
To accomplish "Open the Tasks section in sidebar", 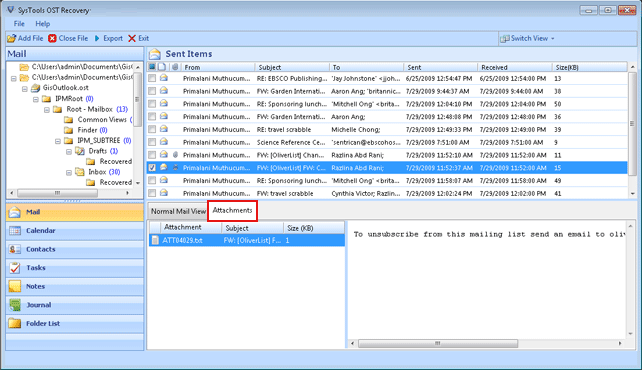I will click(75, 268).
